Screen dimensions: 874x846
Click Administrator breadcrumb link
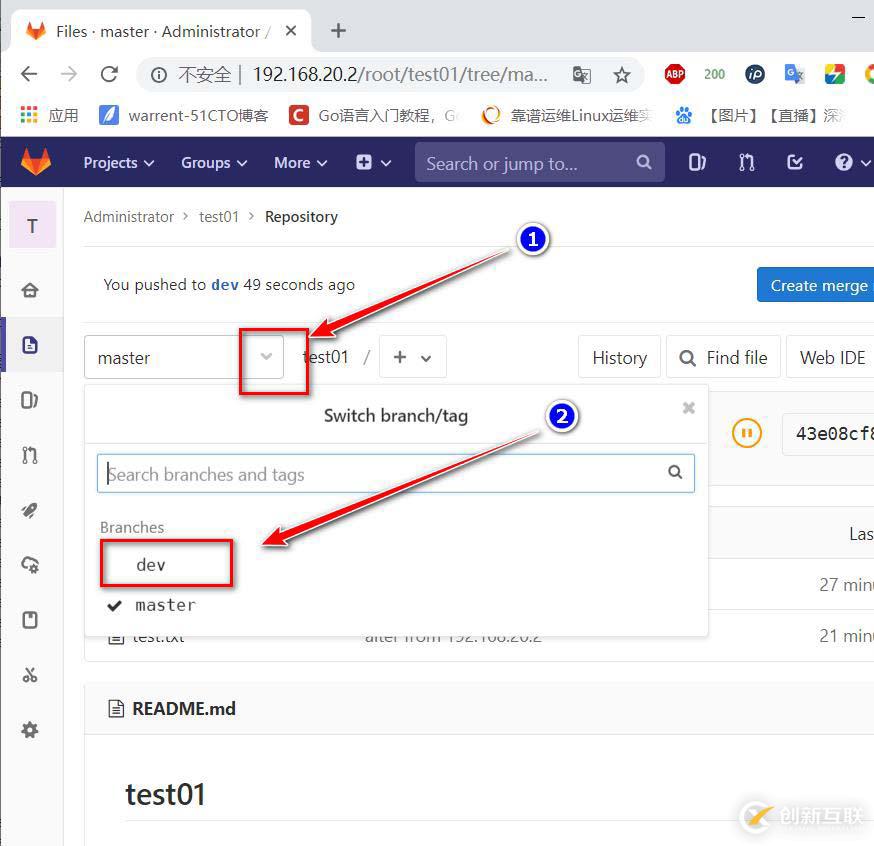(129, 217)
